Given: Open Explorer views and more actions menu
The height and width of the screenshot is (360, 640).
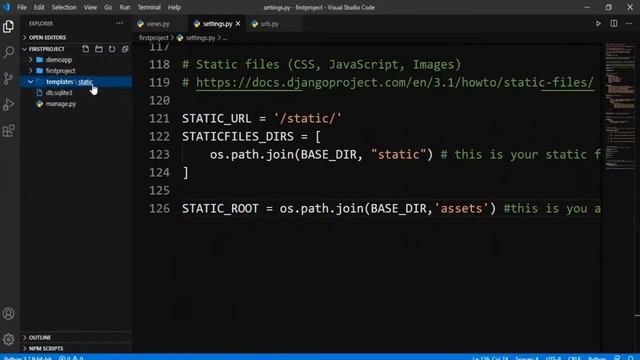Looking at the screenshot, I should [119, 23].
